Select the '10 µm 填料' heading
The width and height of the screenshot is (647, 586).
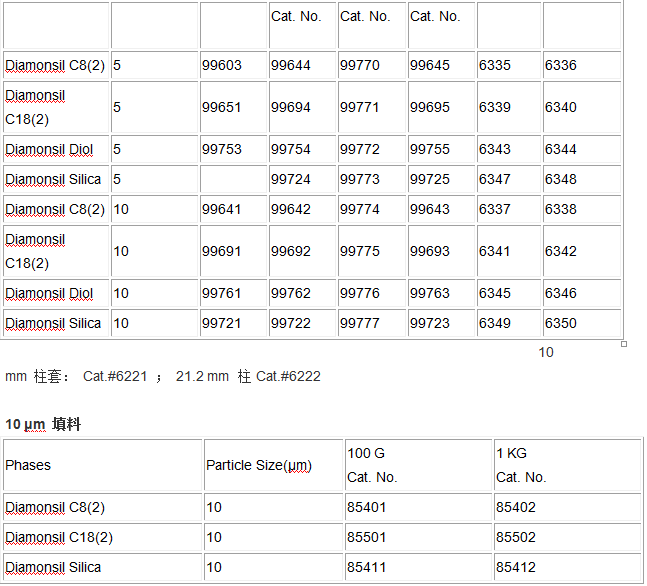pyautogui.click(x=43, y=424)
